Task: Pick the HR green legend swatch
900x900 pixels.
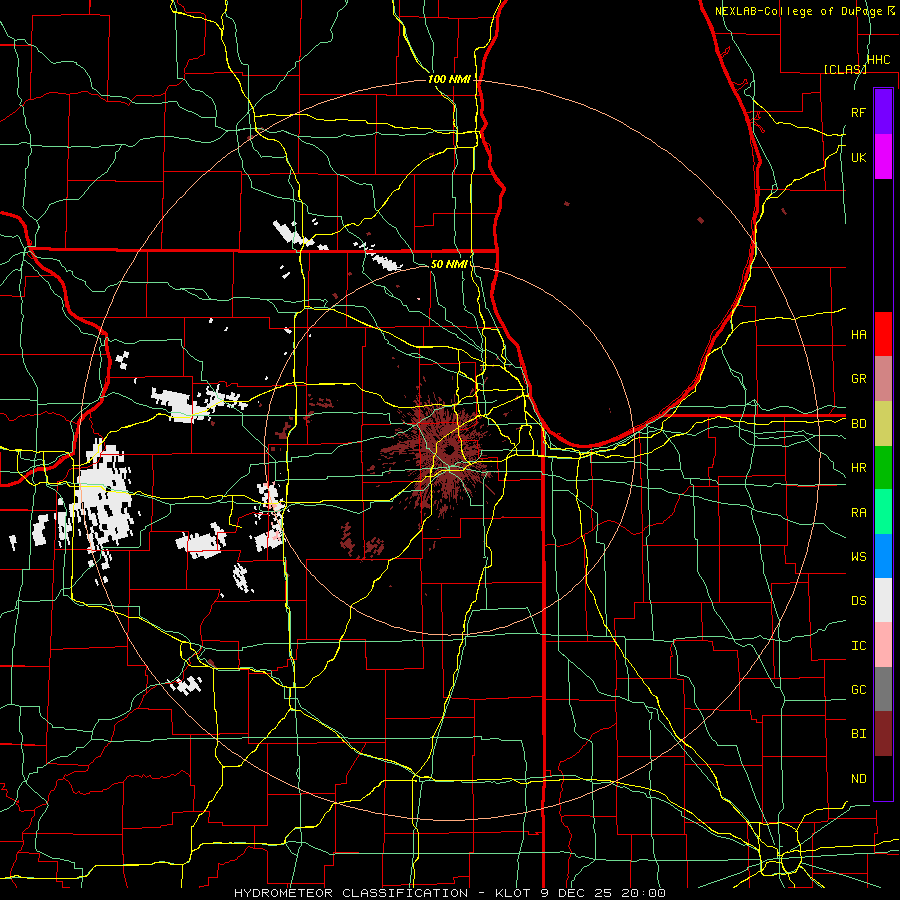Action: click(x=883, y=468)
